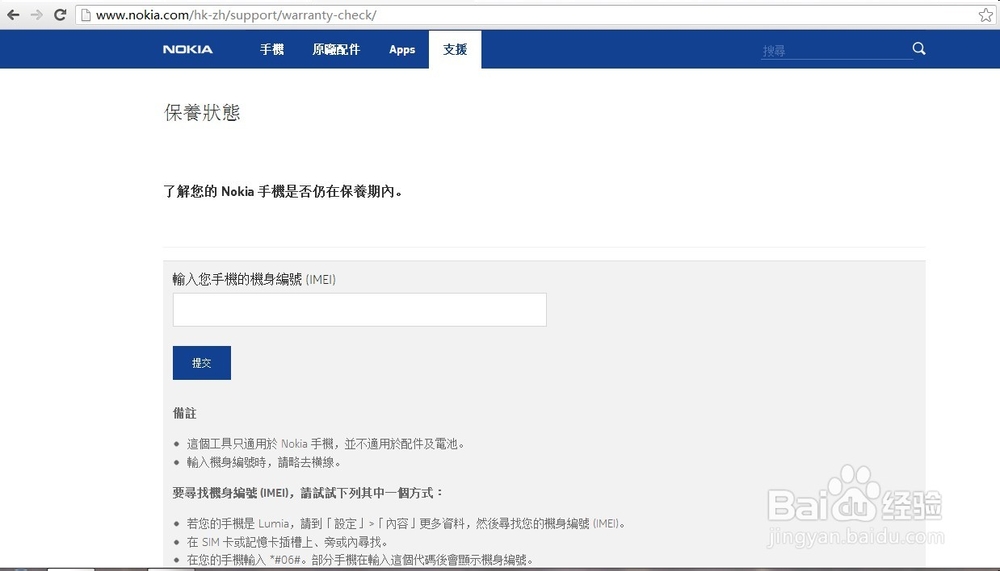Viewport: 1000px width, 571px height.
Task: Click the browser forward arrow
Action: click(x=36, y=15)
